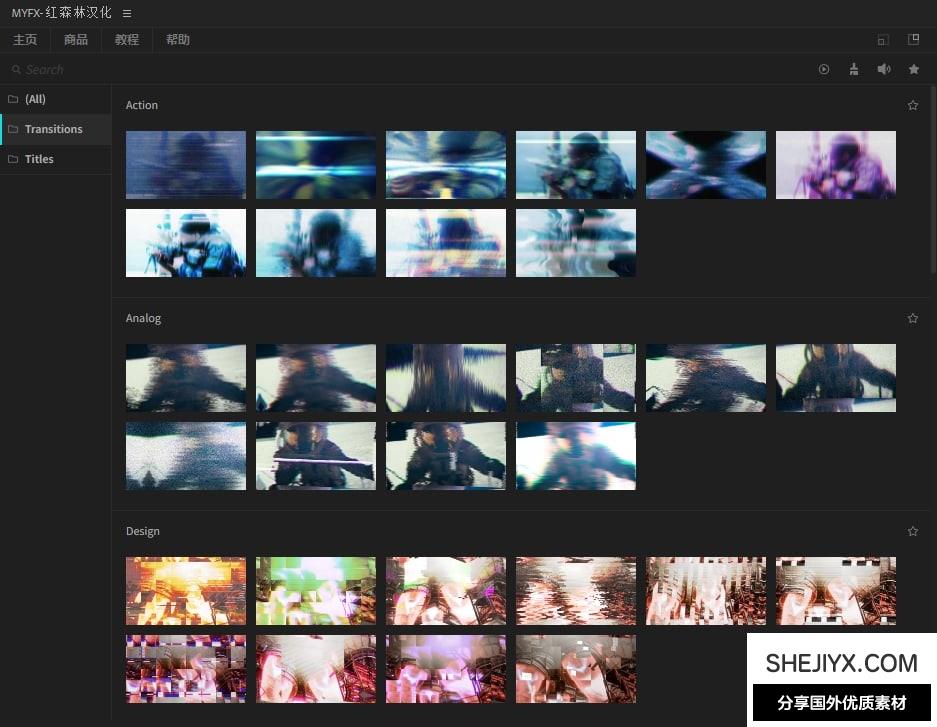Click into the Search field
Viewport: 937px width, 727px height.
coord(400,69)
